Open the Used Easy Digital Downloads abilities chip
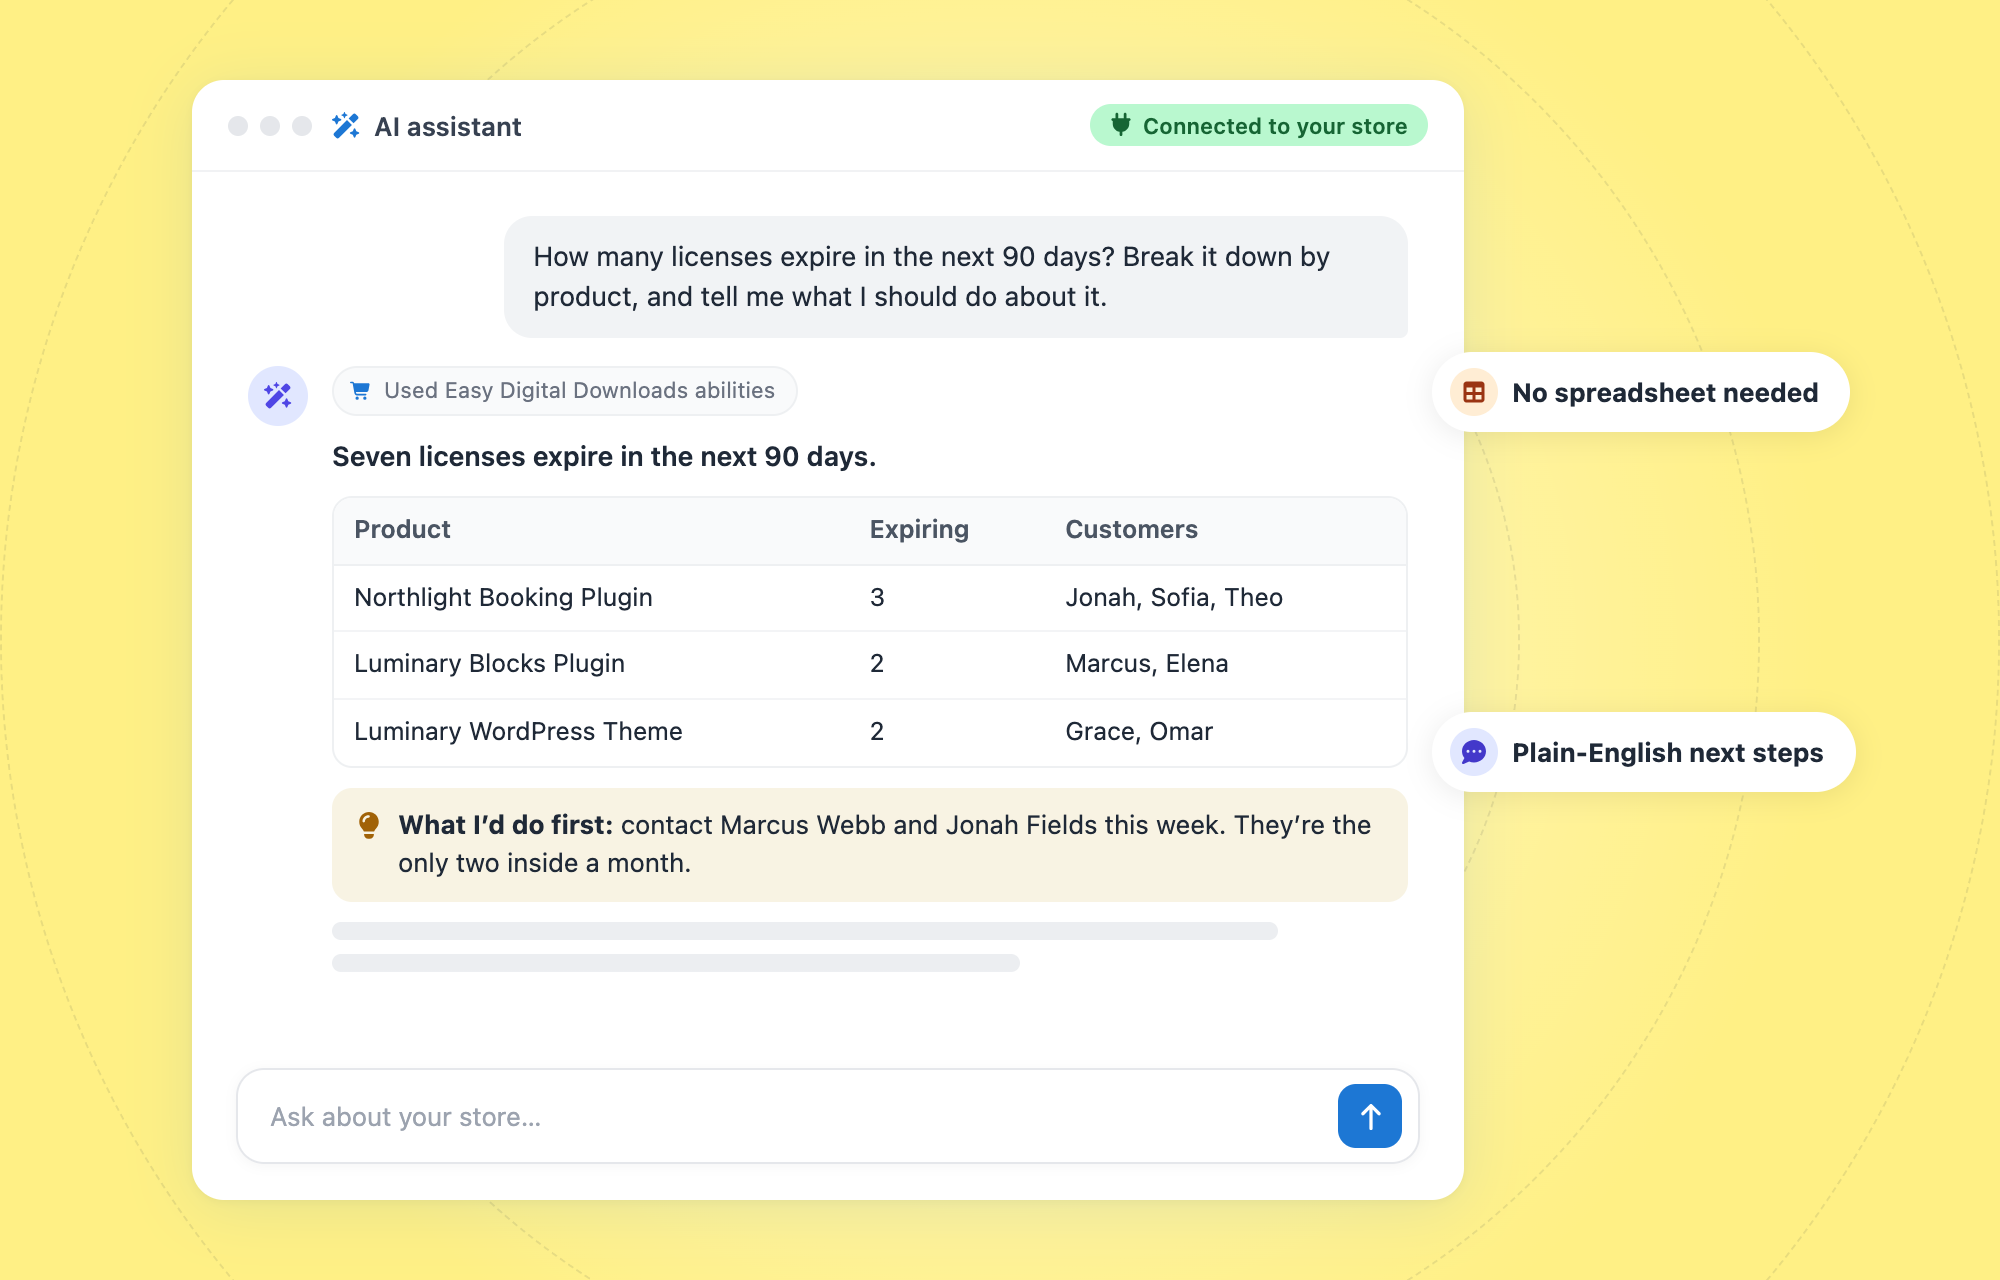Screen dimensions: 2000x1280 [x=565, y=391]
